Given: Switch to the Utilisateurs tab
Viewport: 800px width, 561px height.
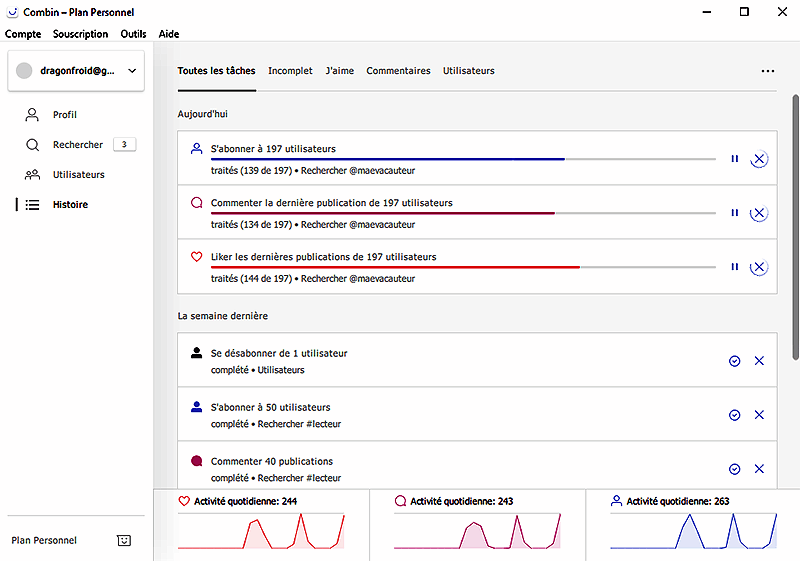Looking at the screenshot, I should click(469, 71).
